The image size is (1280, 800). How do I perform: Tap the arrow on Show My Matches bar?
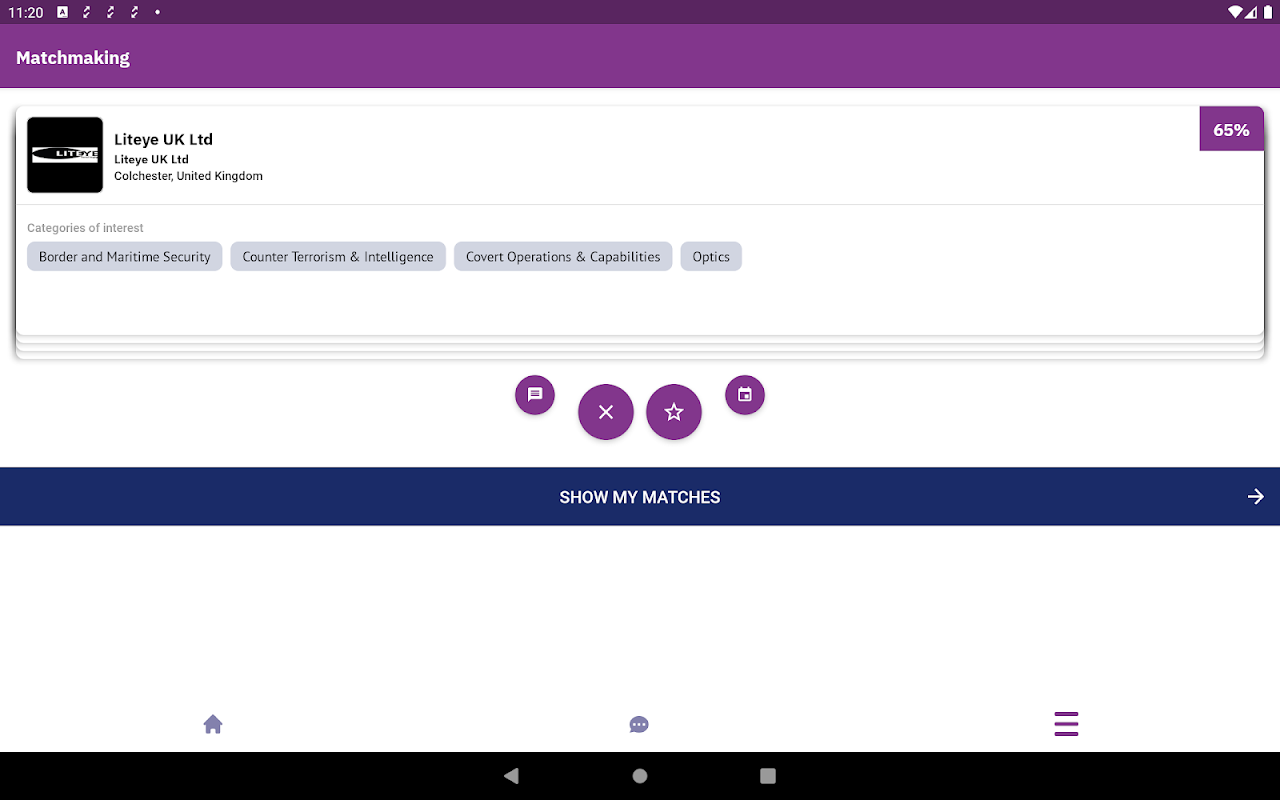coord(1256,497)
